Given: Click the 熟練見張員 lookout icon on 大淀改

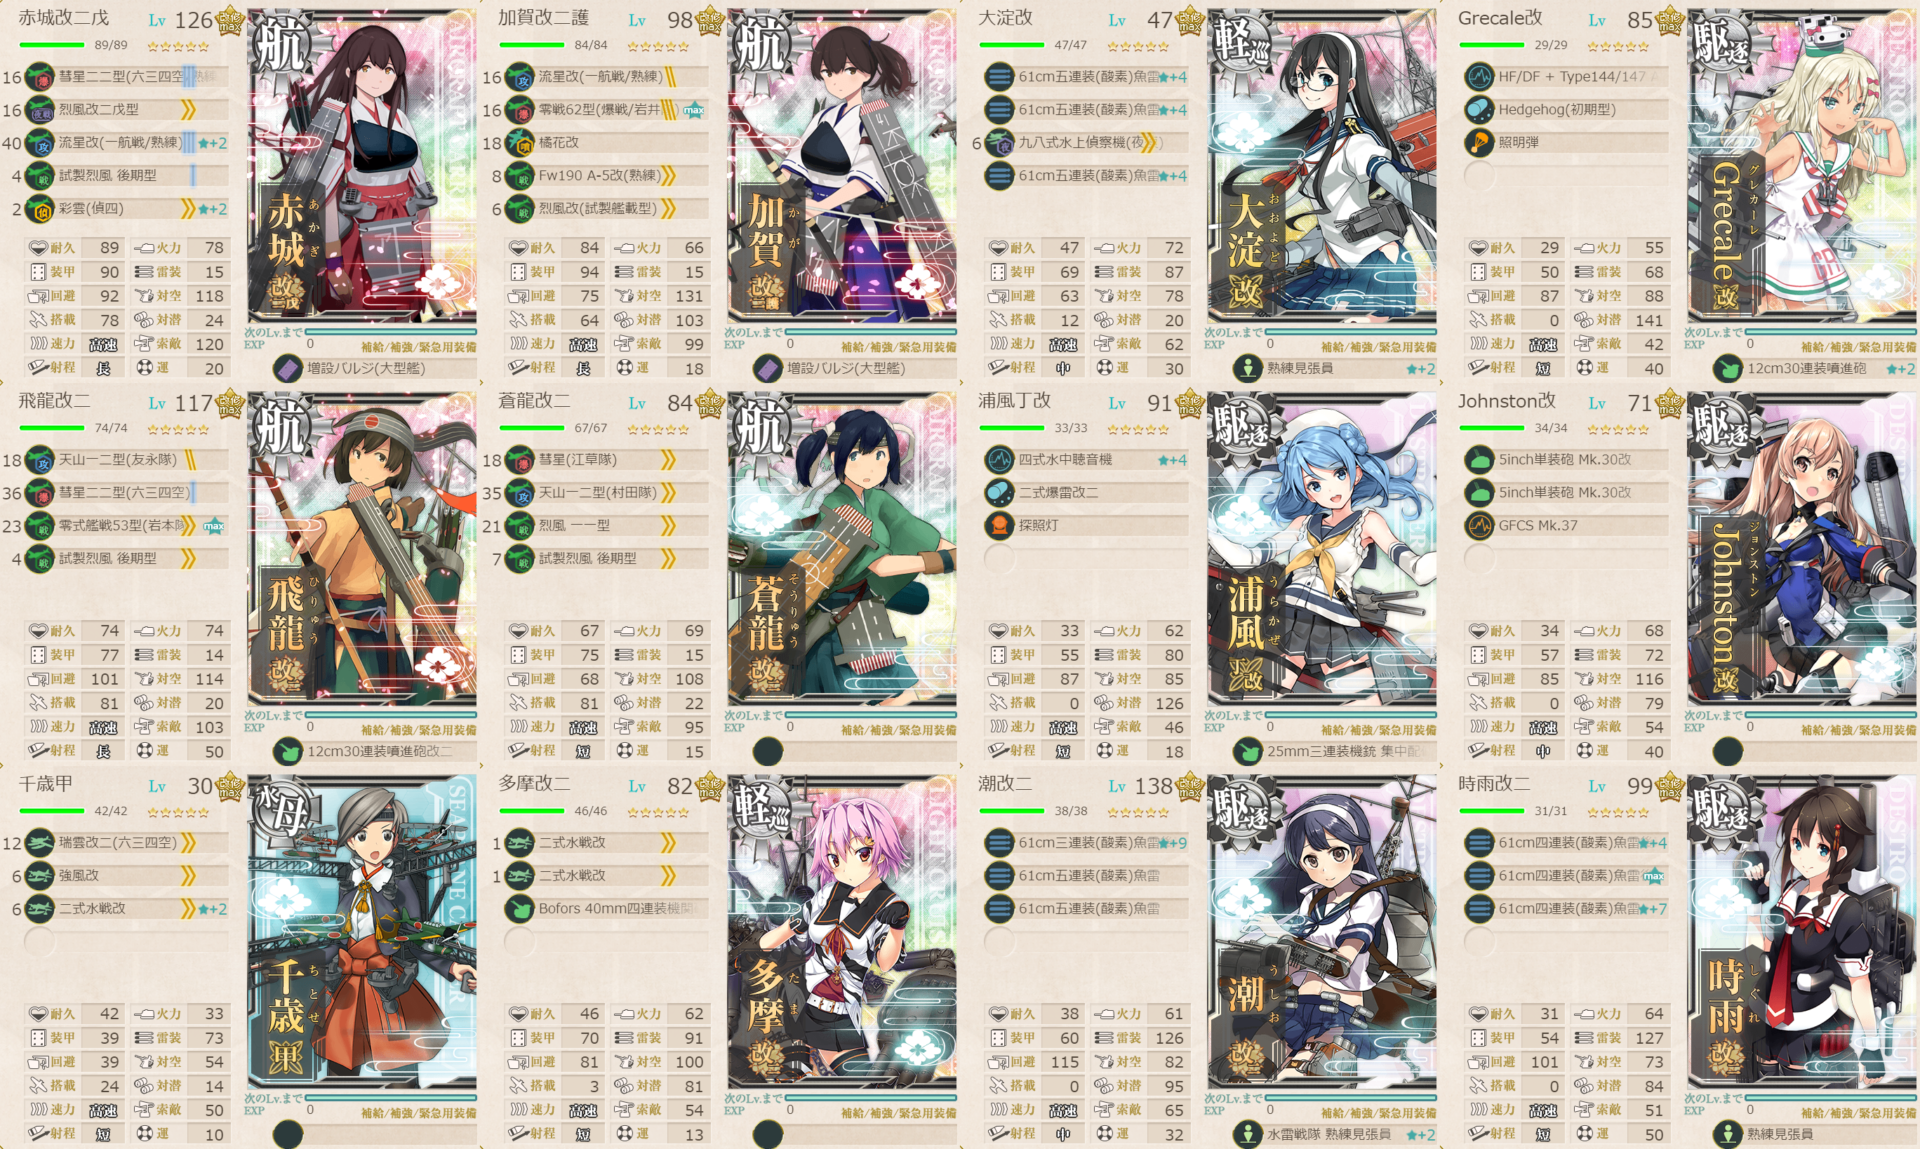Looking at the screenshot, I should (x=1248, y=369).
